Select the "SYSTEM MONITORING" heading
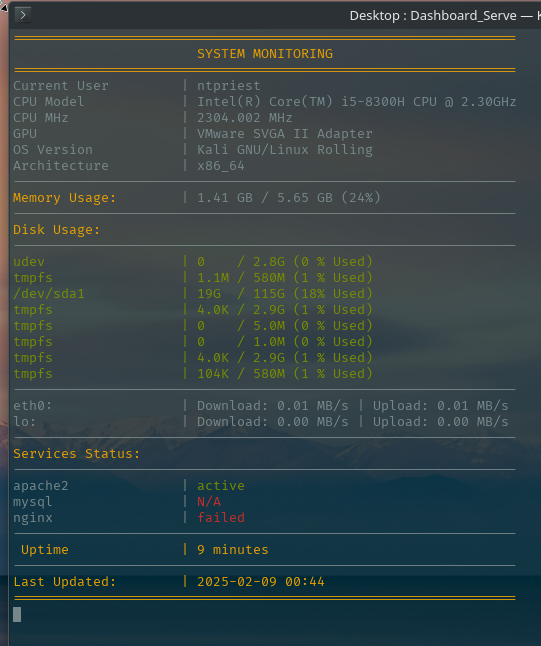This screenshot has width=541, height=646. click(x=265, y=54)
